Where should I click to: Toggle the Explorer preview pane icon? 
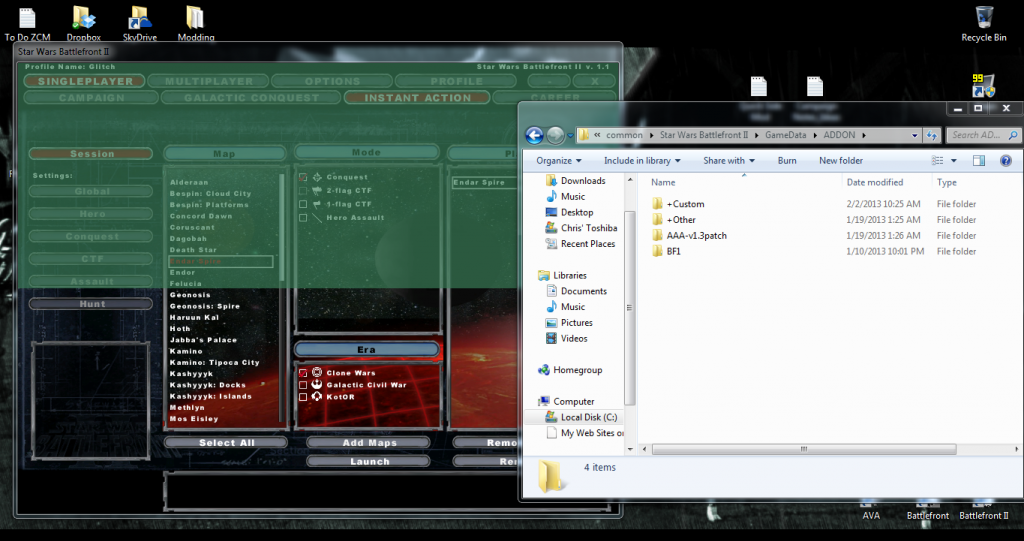point(978,160)
